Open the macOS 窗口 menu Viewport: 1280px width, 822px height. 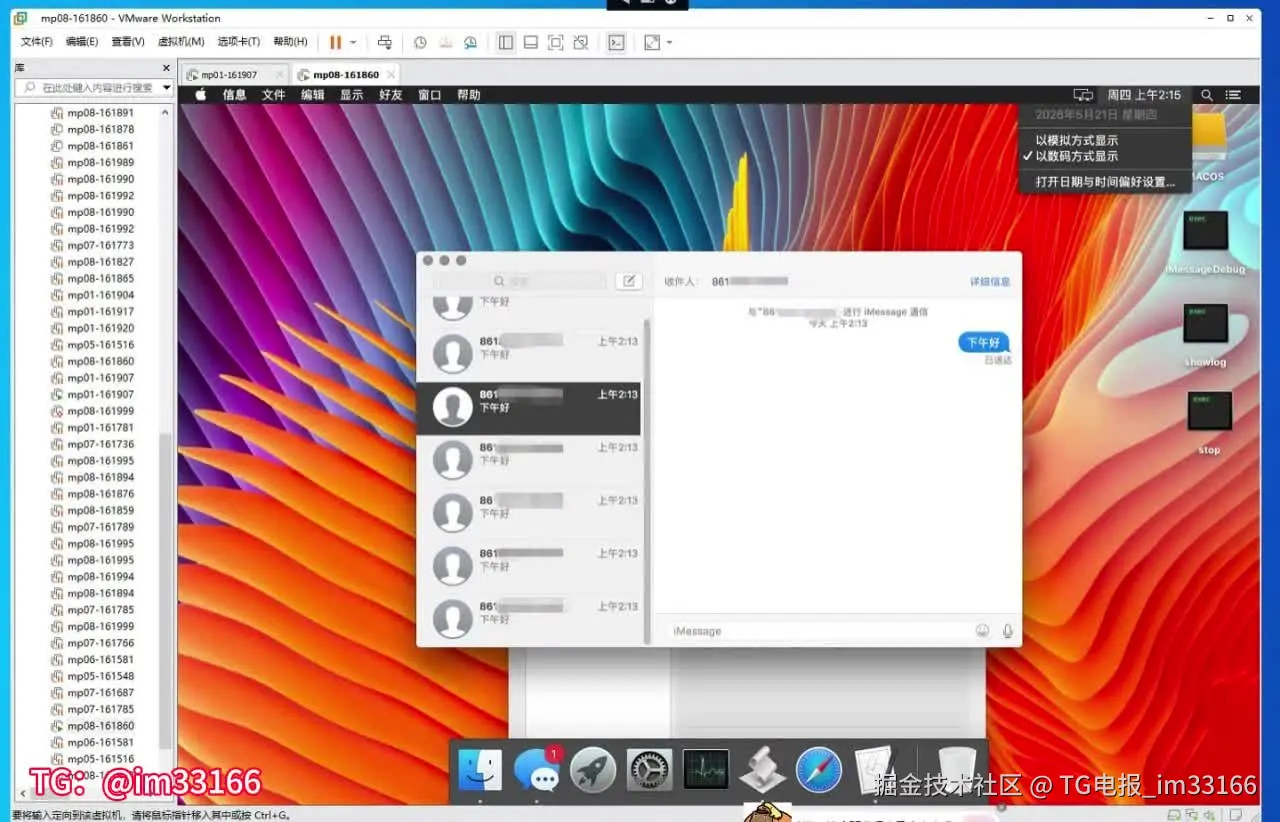tap(429, 95)
